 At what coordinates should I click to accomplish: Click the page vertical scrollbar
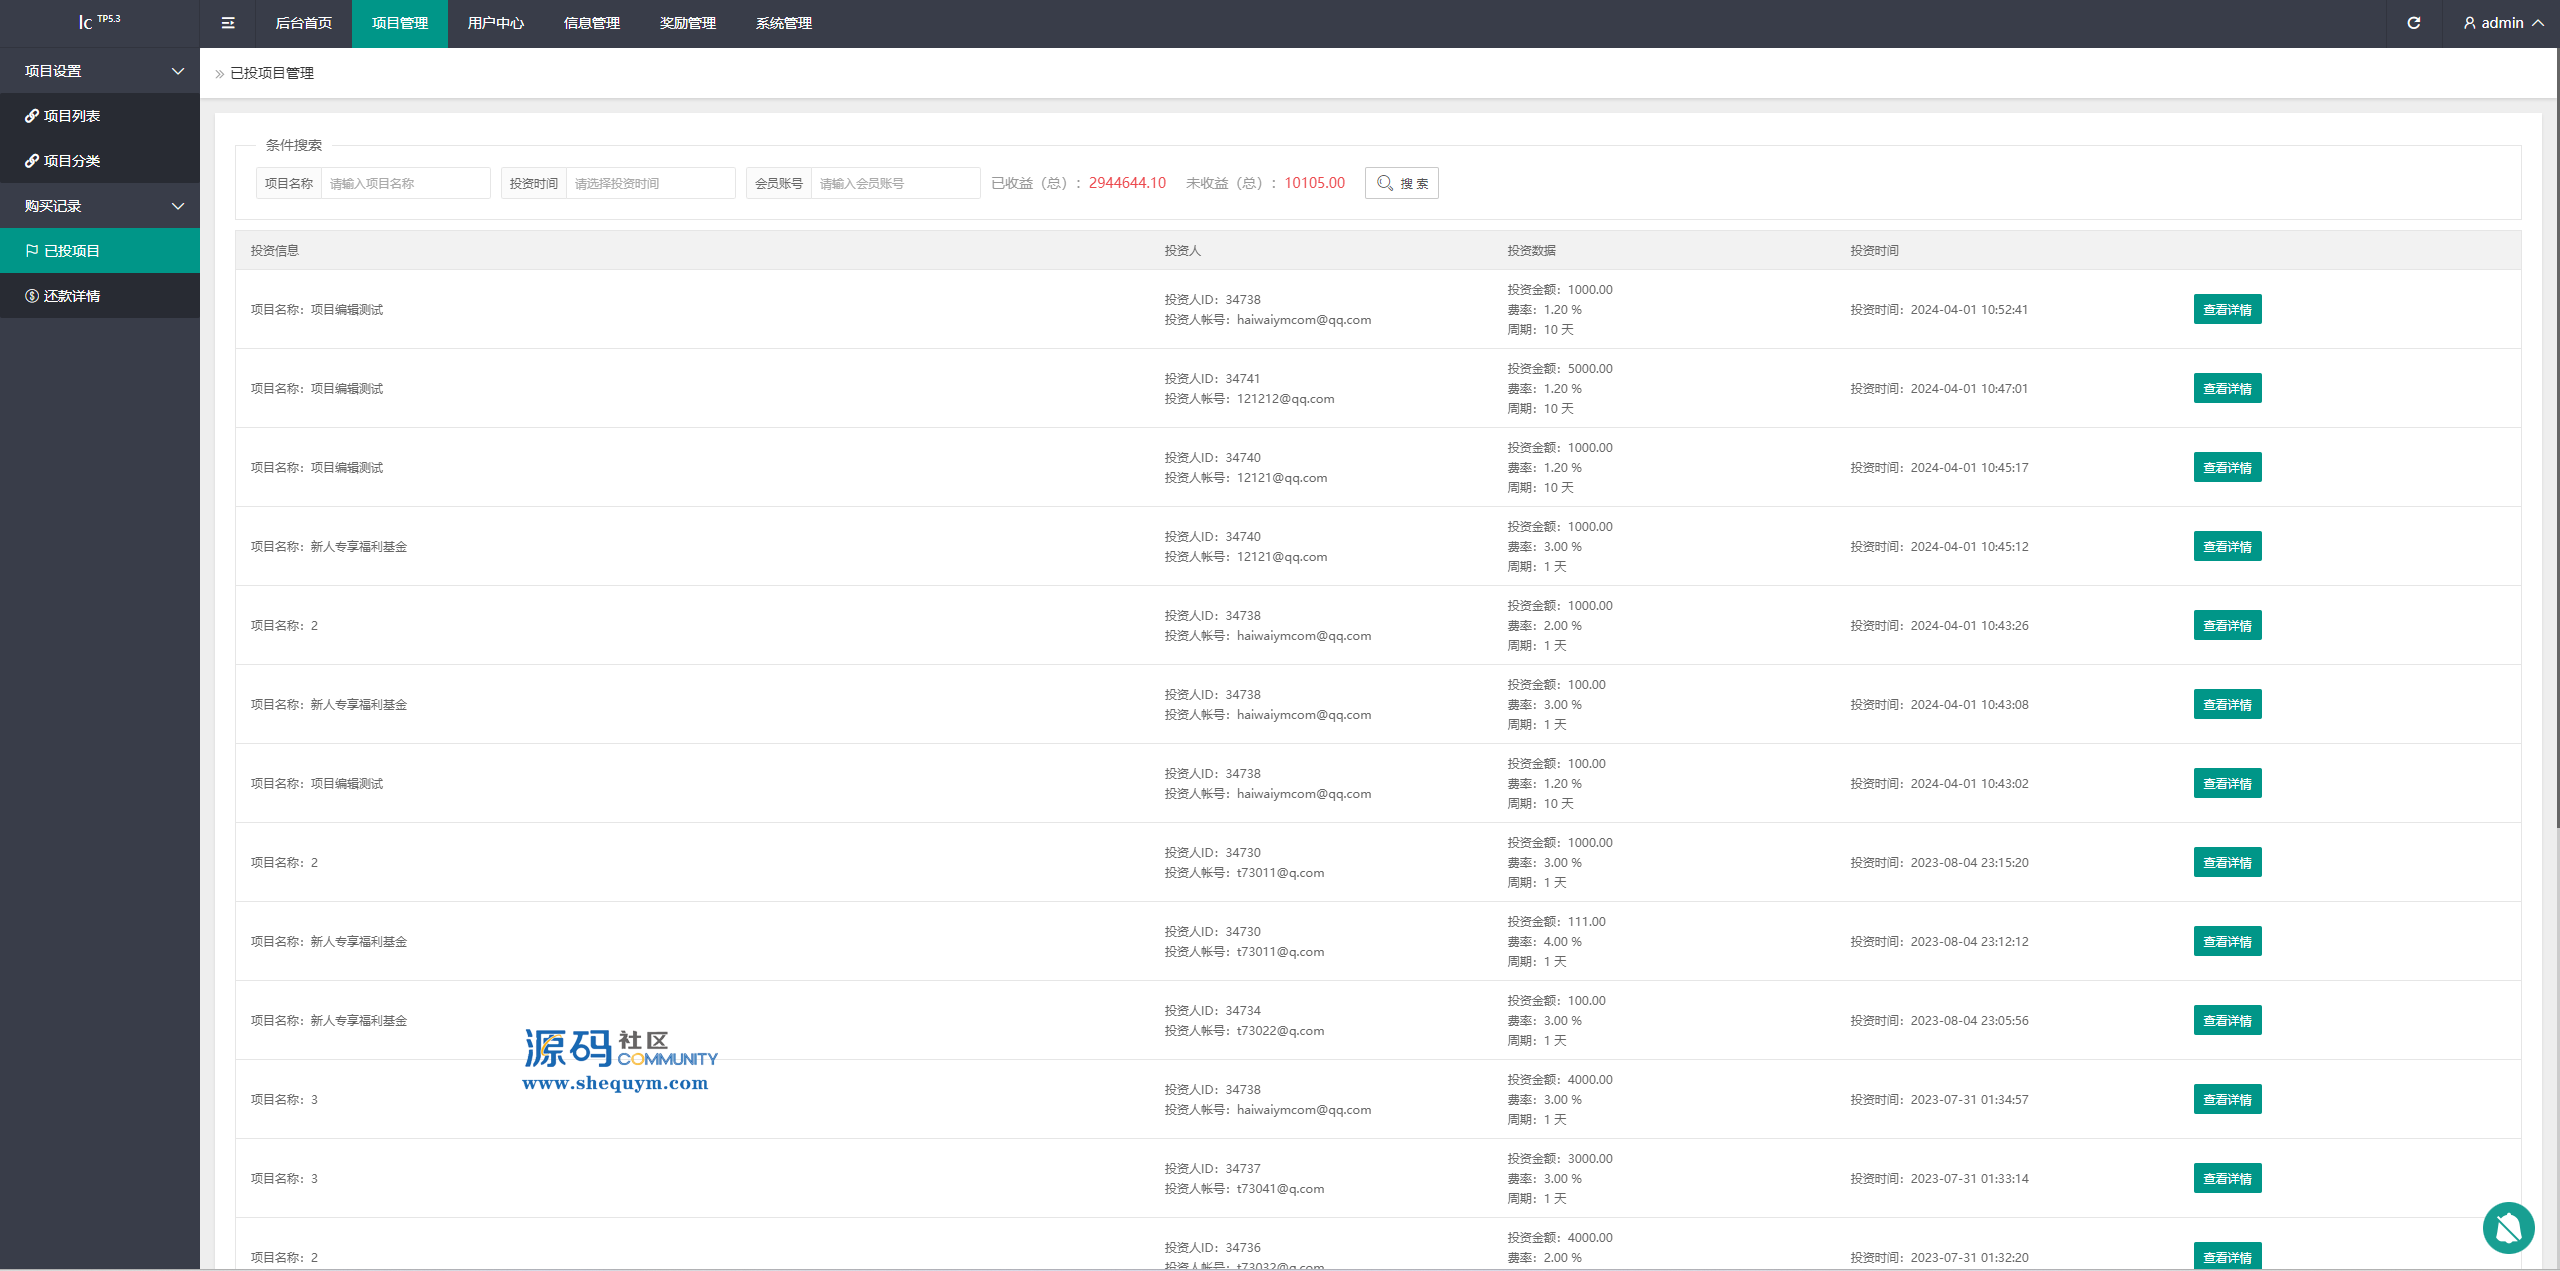2557,440
